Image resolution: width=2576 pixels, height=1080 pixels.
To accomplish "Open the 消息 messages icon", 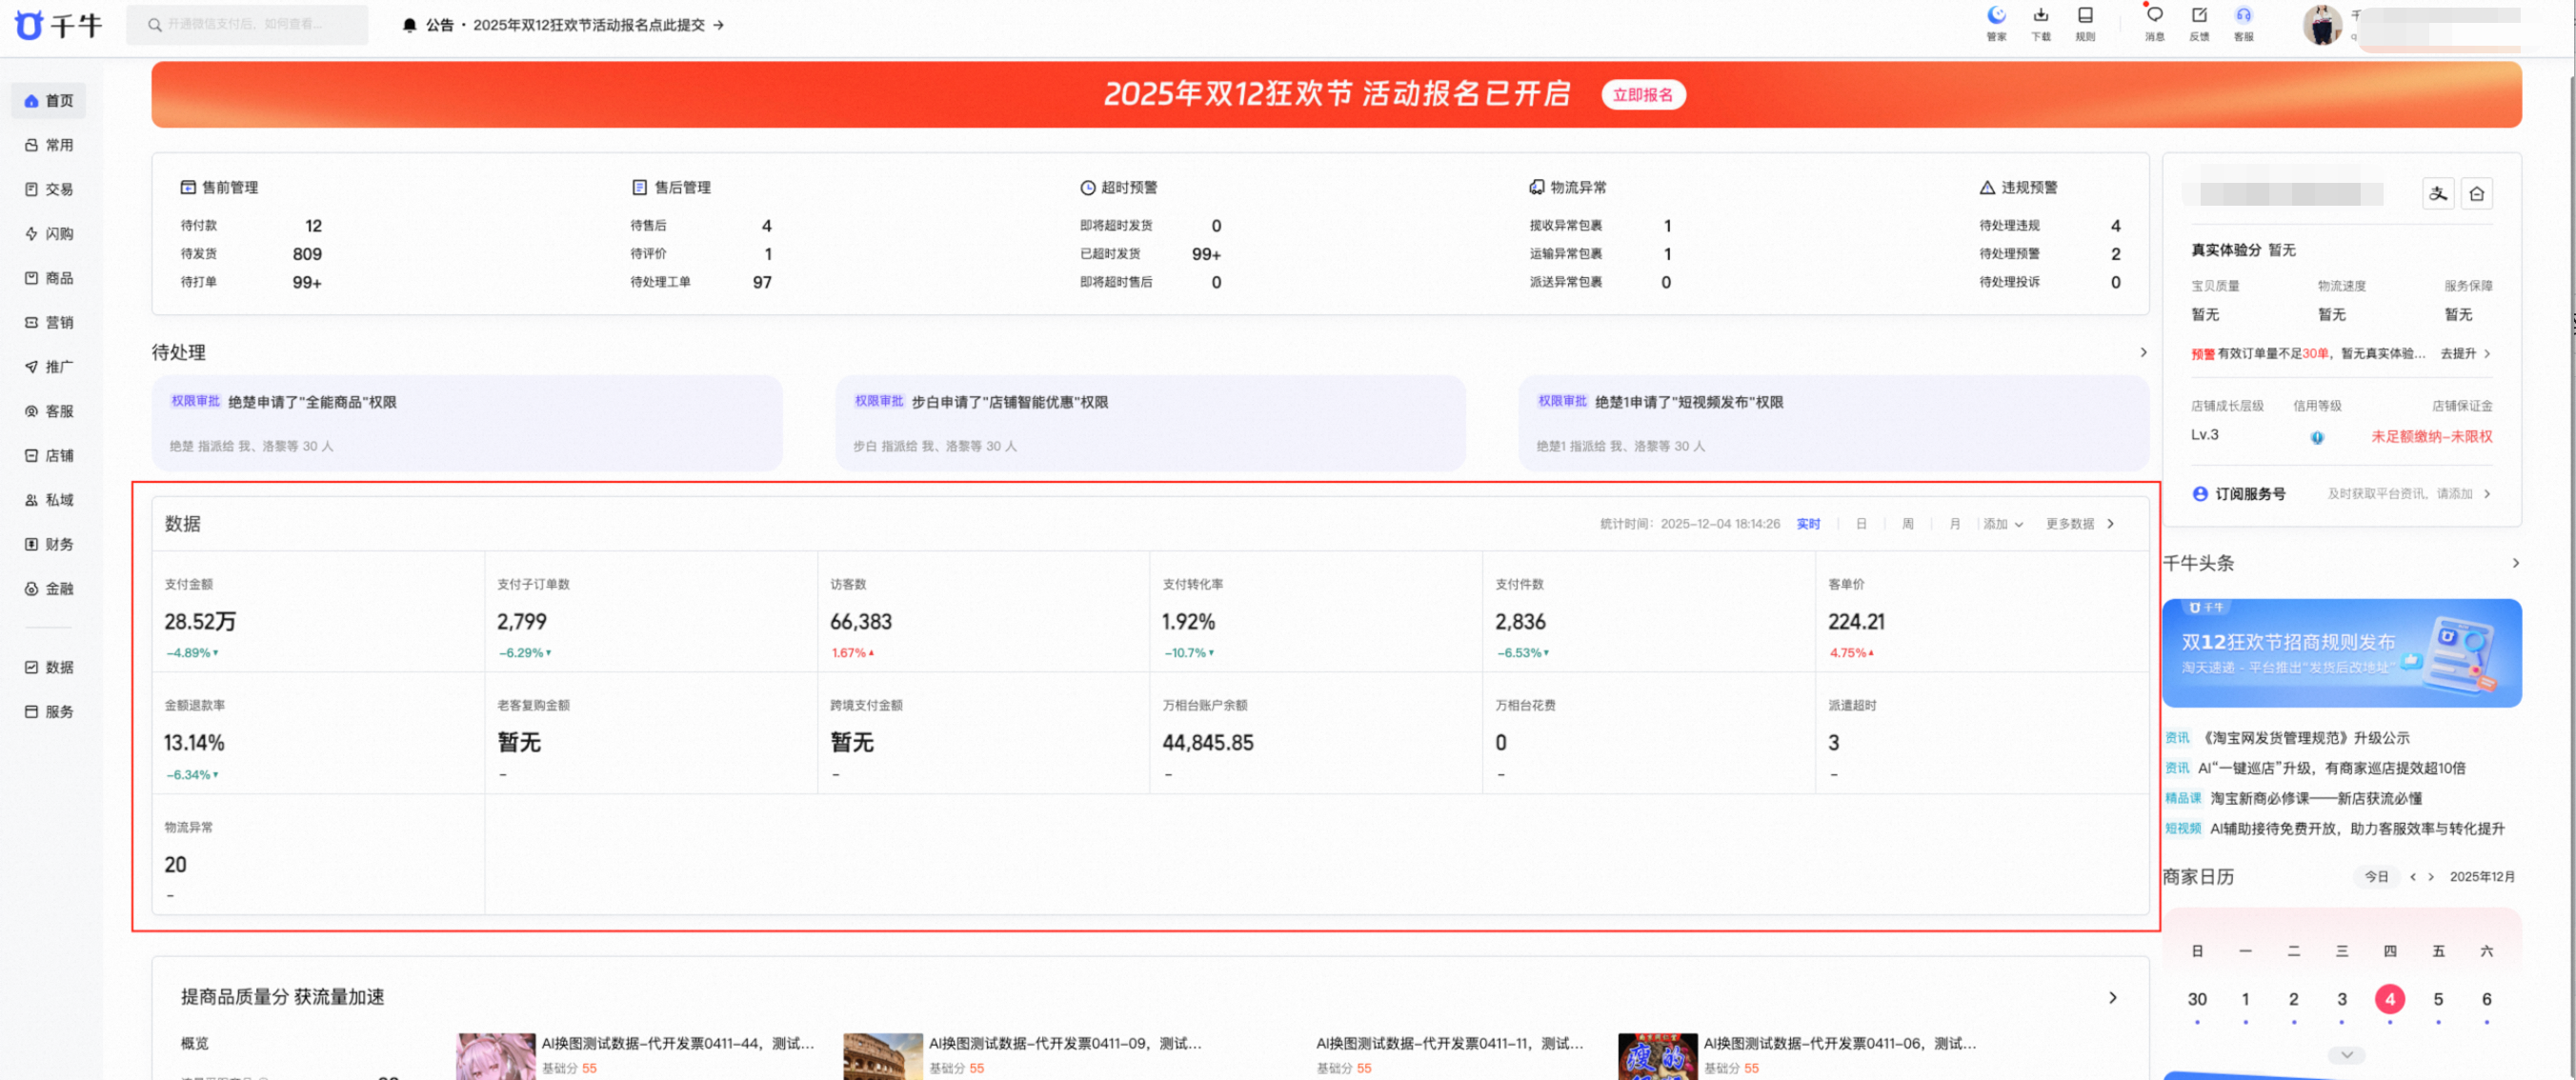I will (x=2155, y=23).
